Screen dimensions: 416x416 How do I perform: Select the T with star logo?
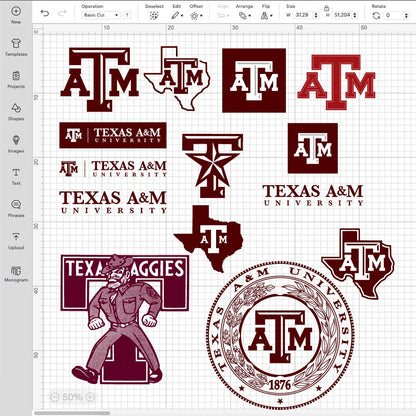click(212, 166)
